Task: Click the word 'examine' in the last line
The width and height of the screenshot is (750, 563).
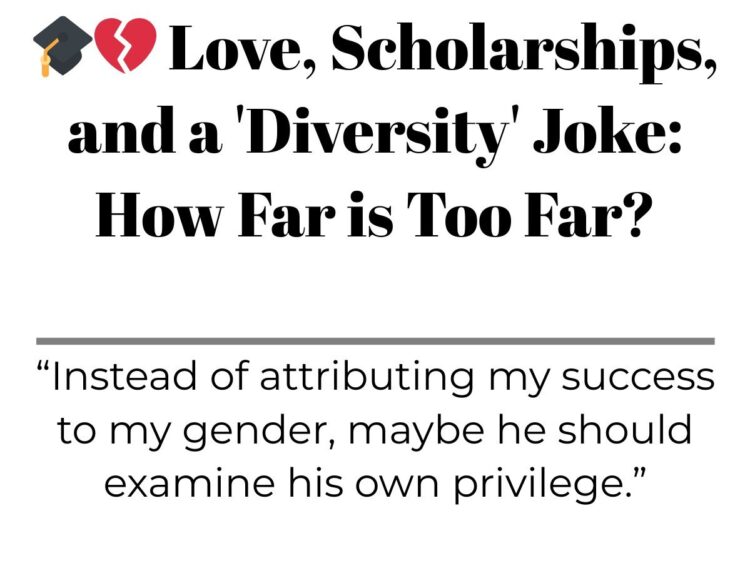Action: tap(189, 483)
